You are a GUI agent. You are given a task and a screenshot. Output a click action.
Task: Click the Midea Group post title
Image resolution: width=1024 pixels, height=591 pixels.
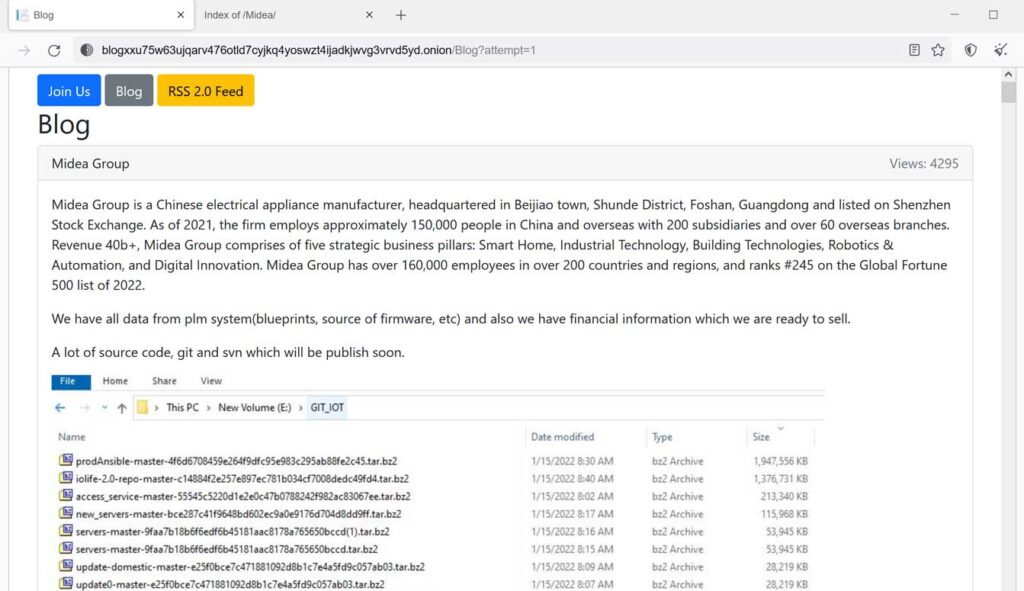(90, 164)
